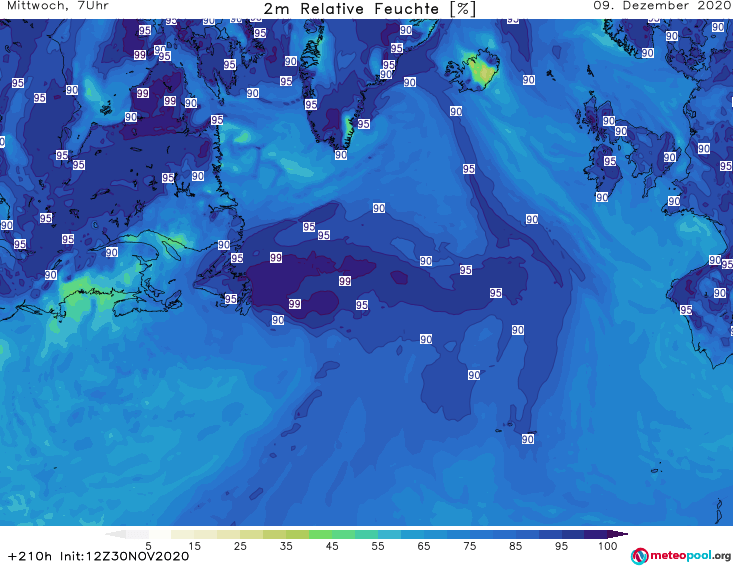The width and height of the screenshot is (733, 566).
Task: Pick the white arrow tip of the color bar
Action: (x=115, y=534)
